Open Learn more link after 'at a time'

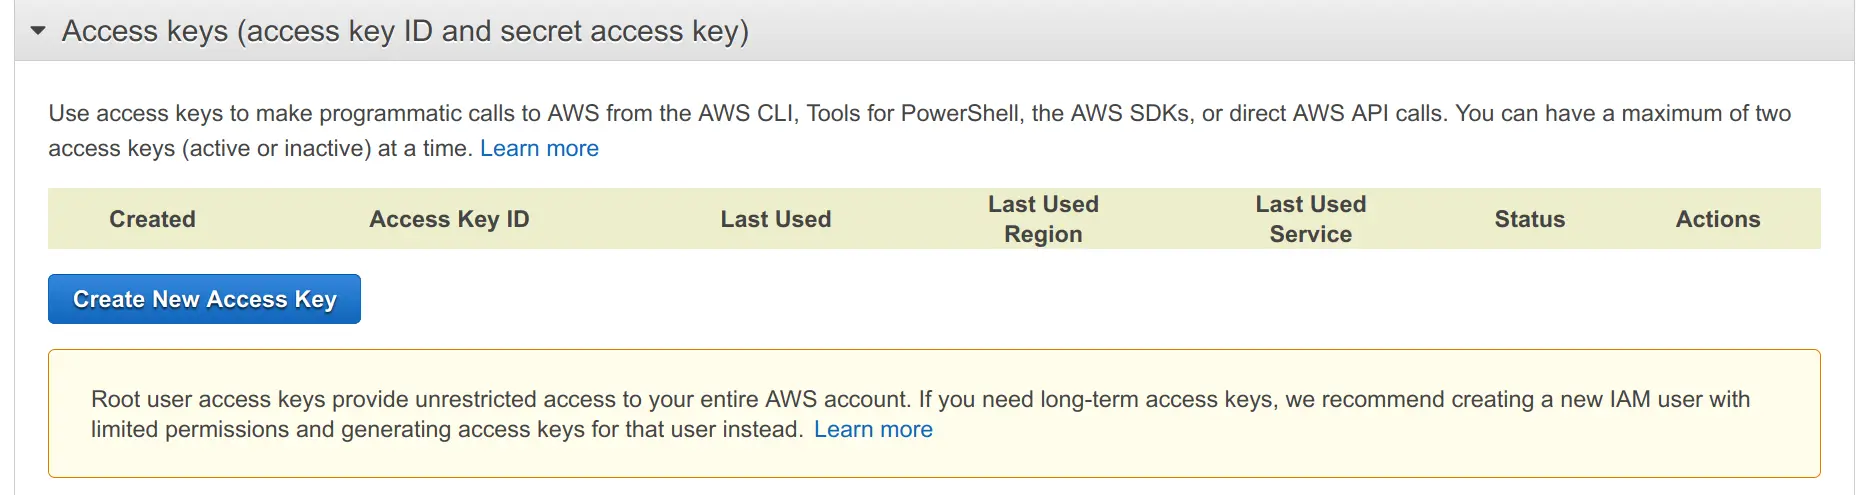pos(539,149)
